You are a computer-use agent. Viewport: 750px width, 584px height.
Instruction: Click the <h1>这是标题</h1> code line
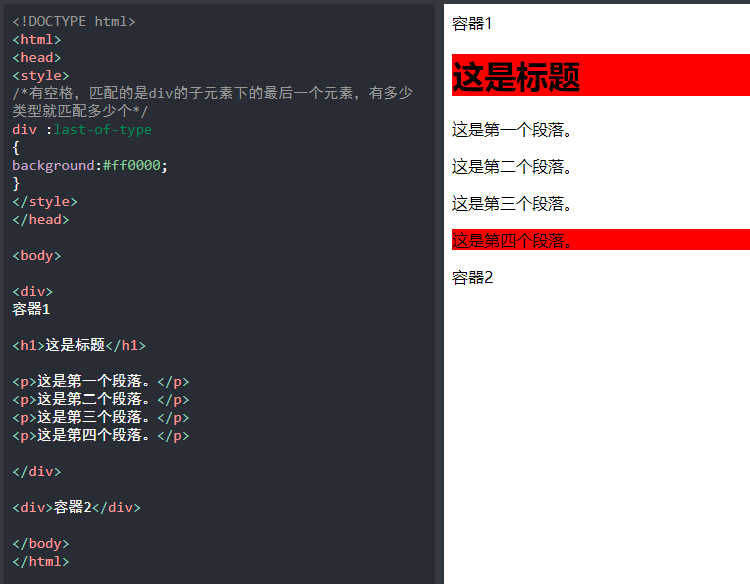tap(79, 345)
